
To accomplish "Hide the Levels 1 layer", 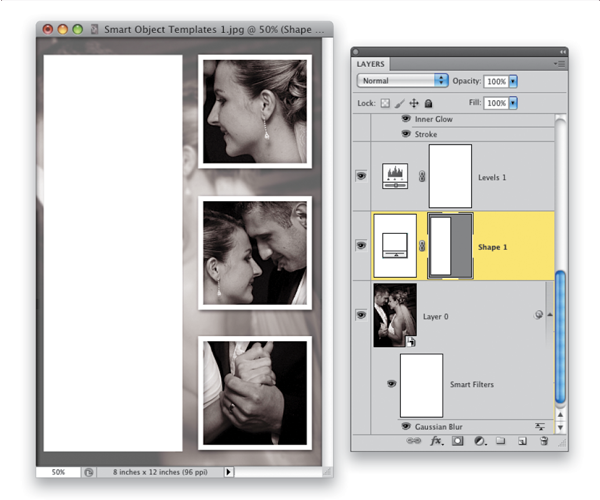I will pyautogui.click(x=361, y=176).
